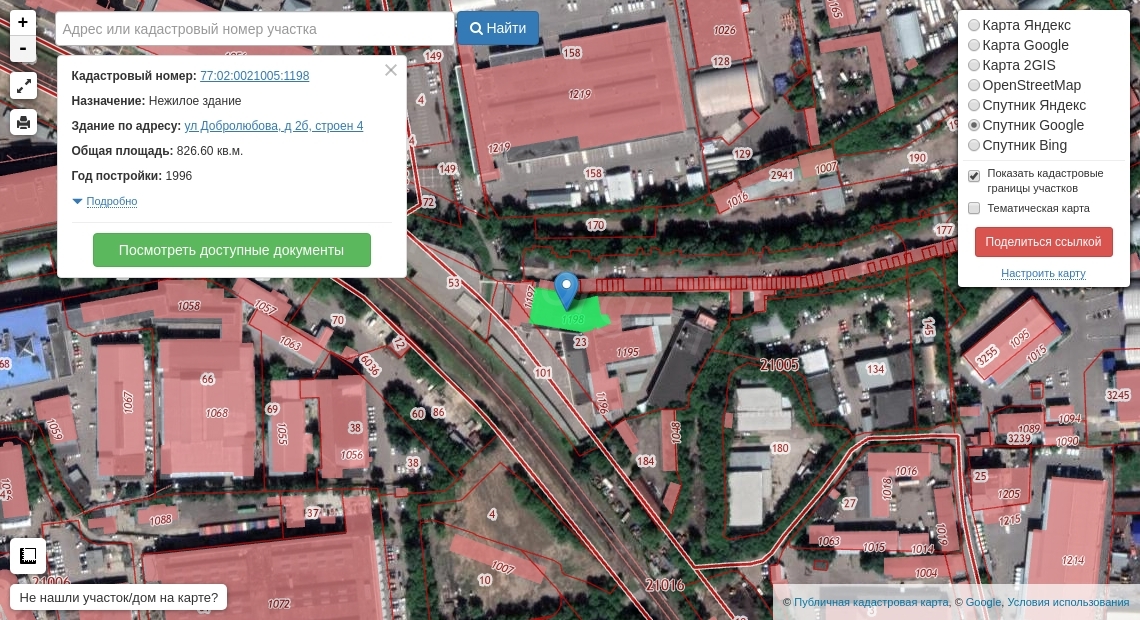Toggle Показать кадастровые границы участков checkbox

(974, 175)
